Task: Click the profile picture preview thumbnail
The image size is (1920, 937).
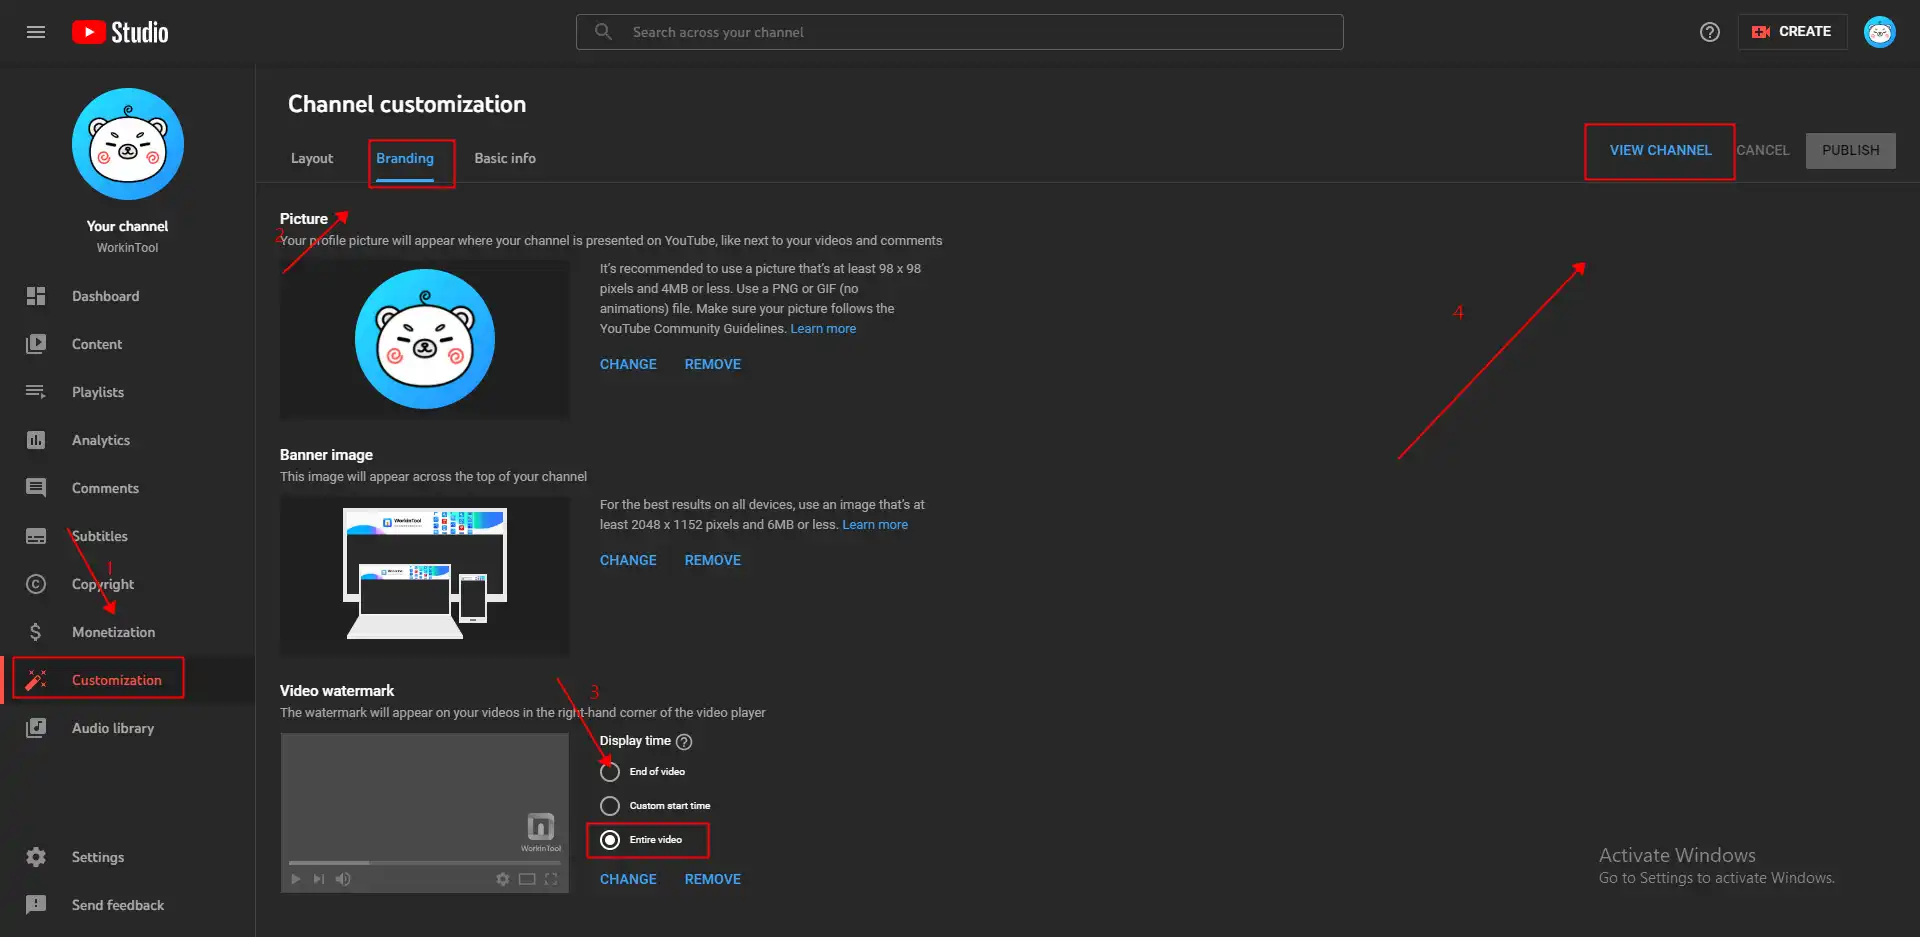Action: coord(425,340)
